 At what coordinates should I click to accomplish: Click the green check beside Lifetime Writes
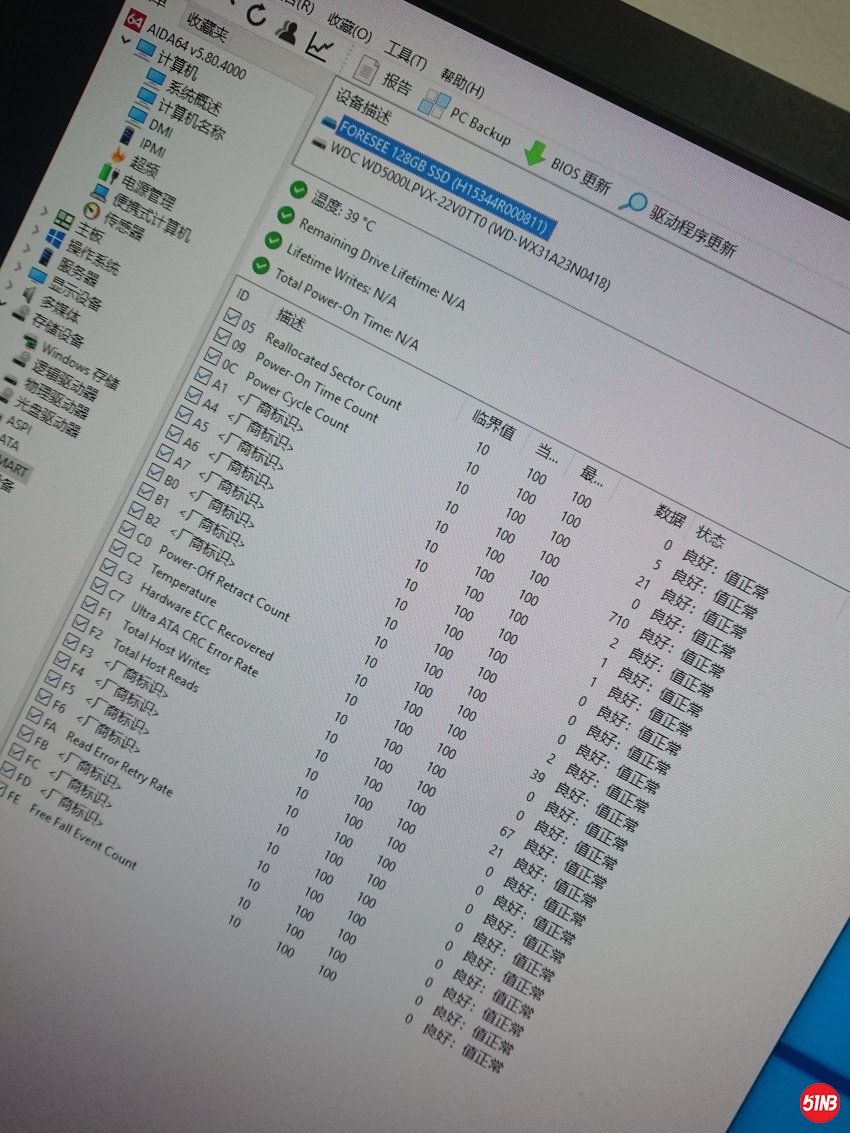pos(272,240)
